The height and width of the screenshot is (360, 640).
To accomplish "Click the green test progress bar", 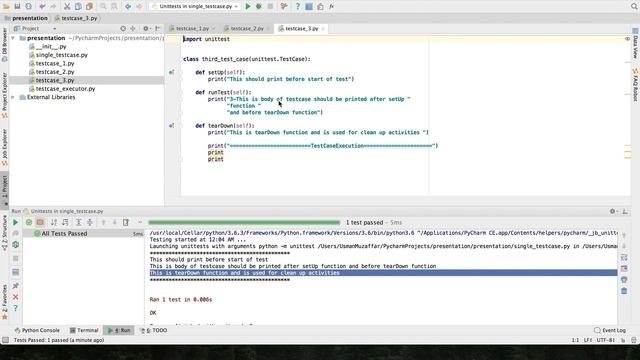I will pyautogui.click(x=244, y=222).
